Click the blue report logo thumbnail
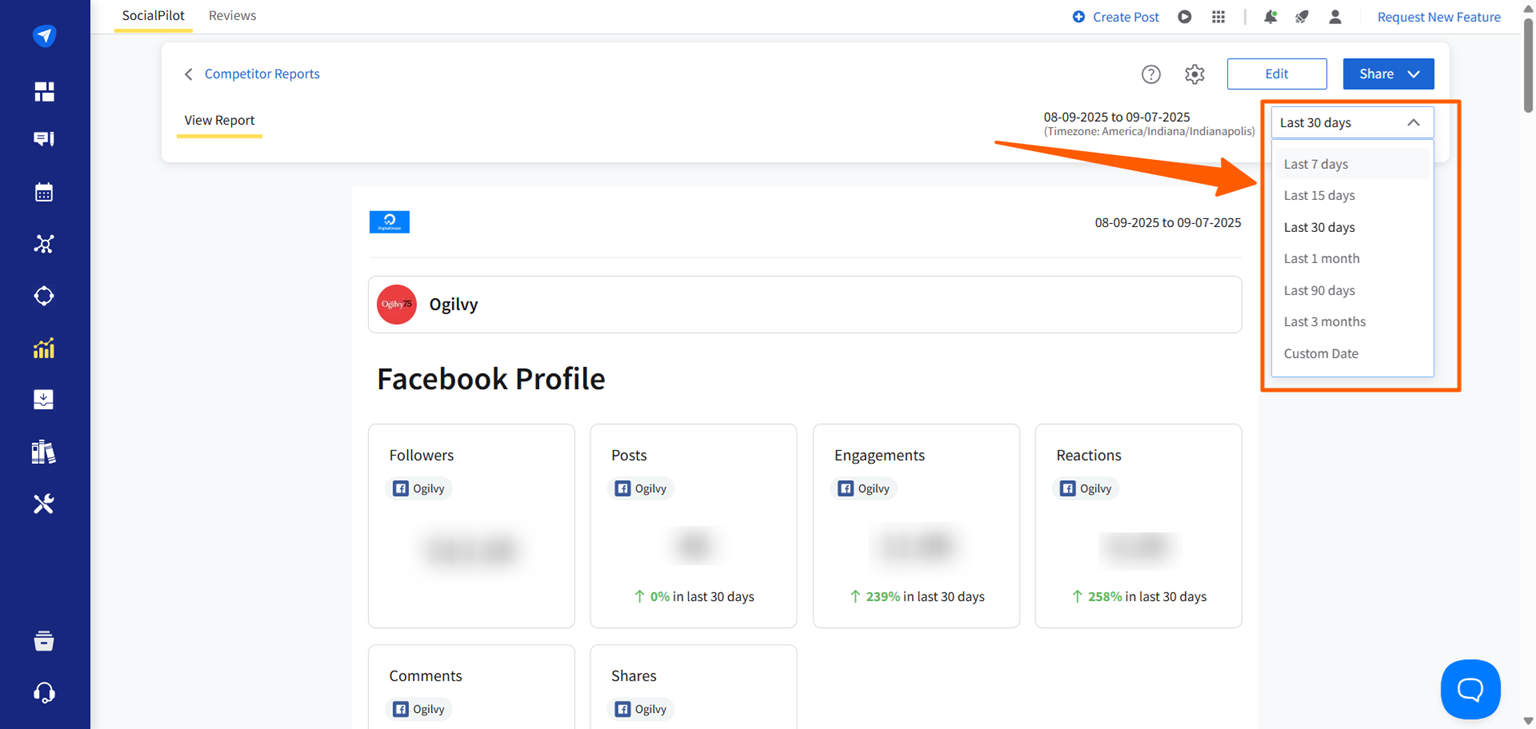Screen dimensions: 1536x729 click(389, 222)
